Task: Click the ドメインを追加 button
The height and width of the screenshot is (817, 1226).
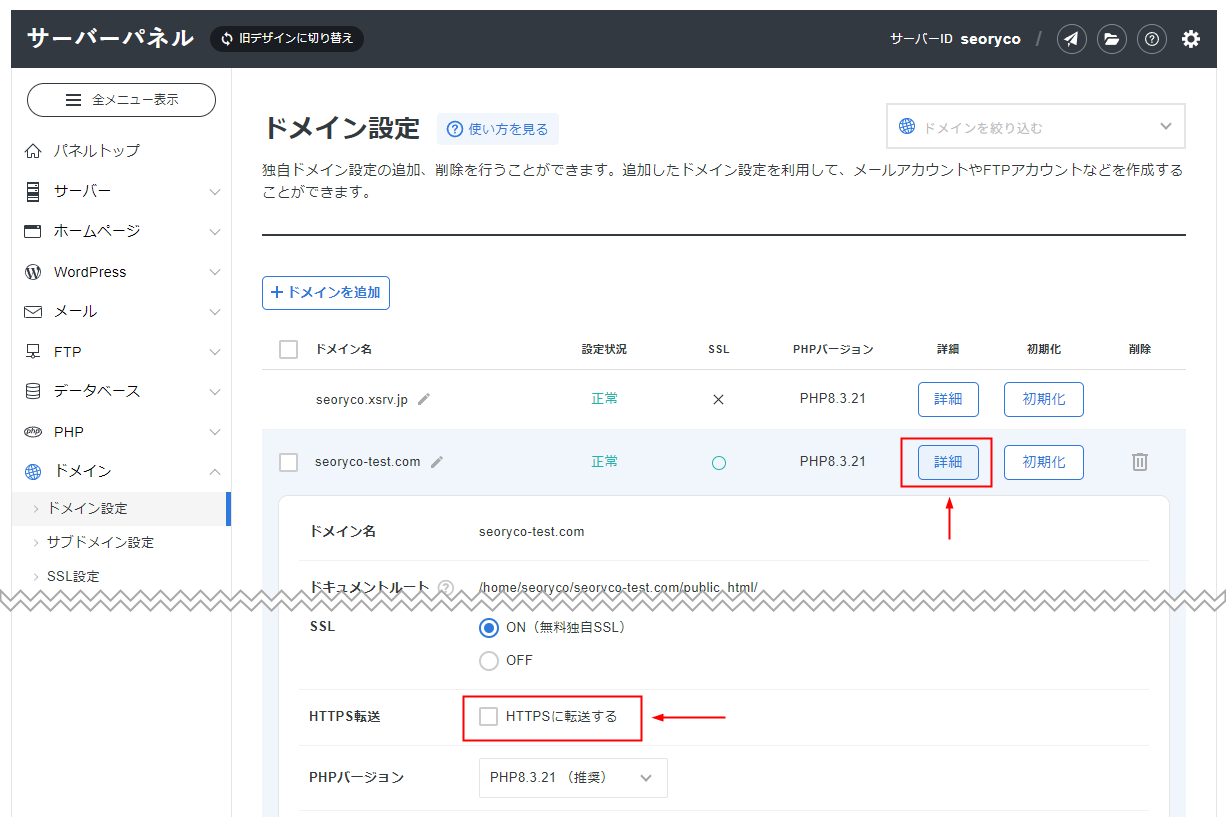Action: pyautogui.click(x=325, y=292)
